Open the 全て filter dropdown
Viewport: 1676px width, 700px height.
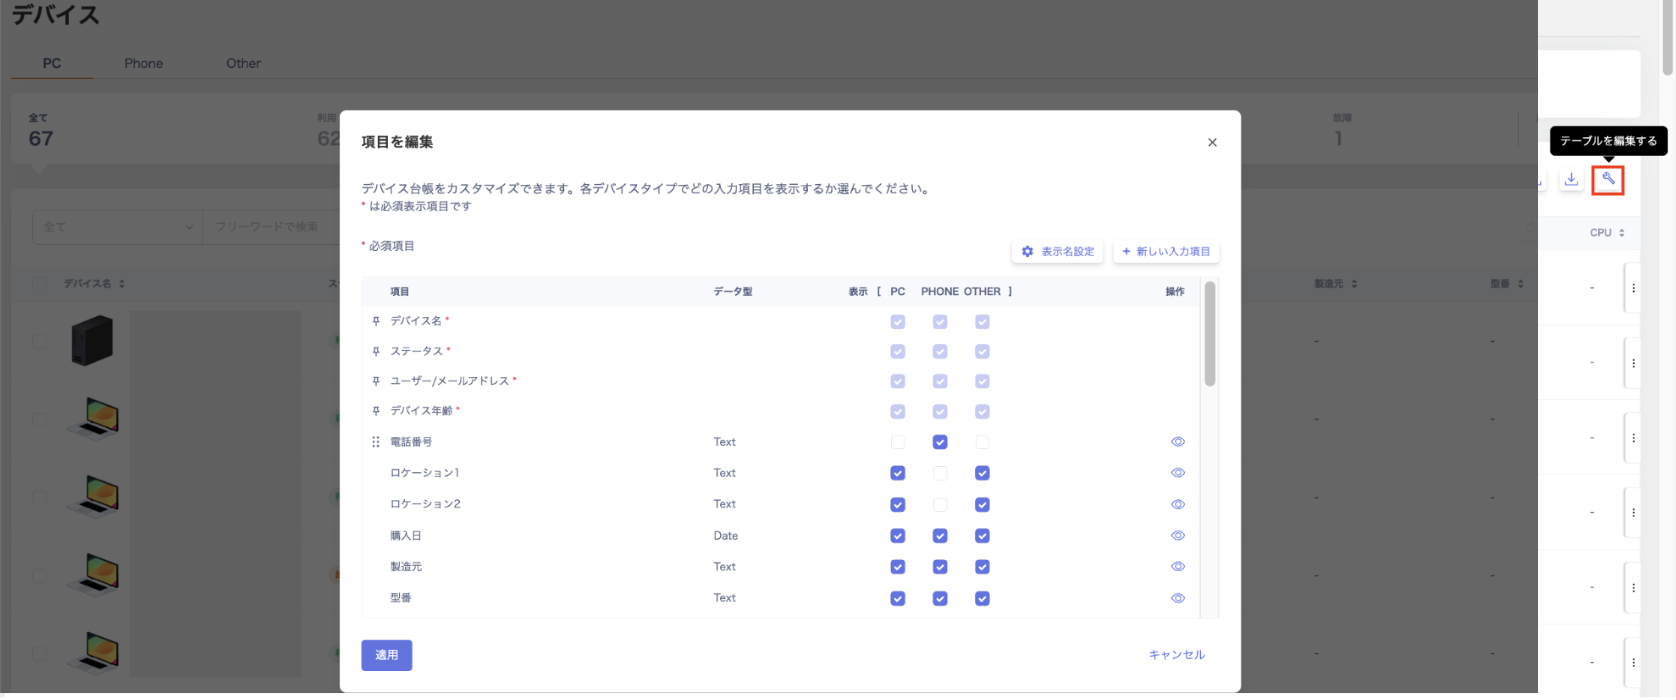[117, 227]
